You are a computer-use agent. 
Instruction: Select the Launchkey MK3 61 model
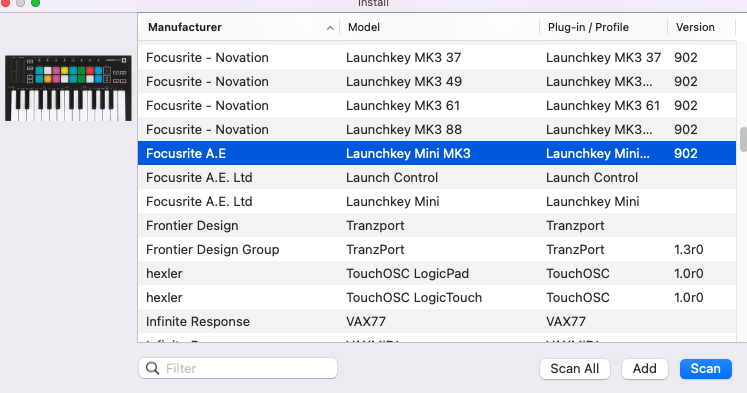403,105
